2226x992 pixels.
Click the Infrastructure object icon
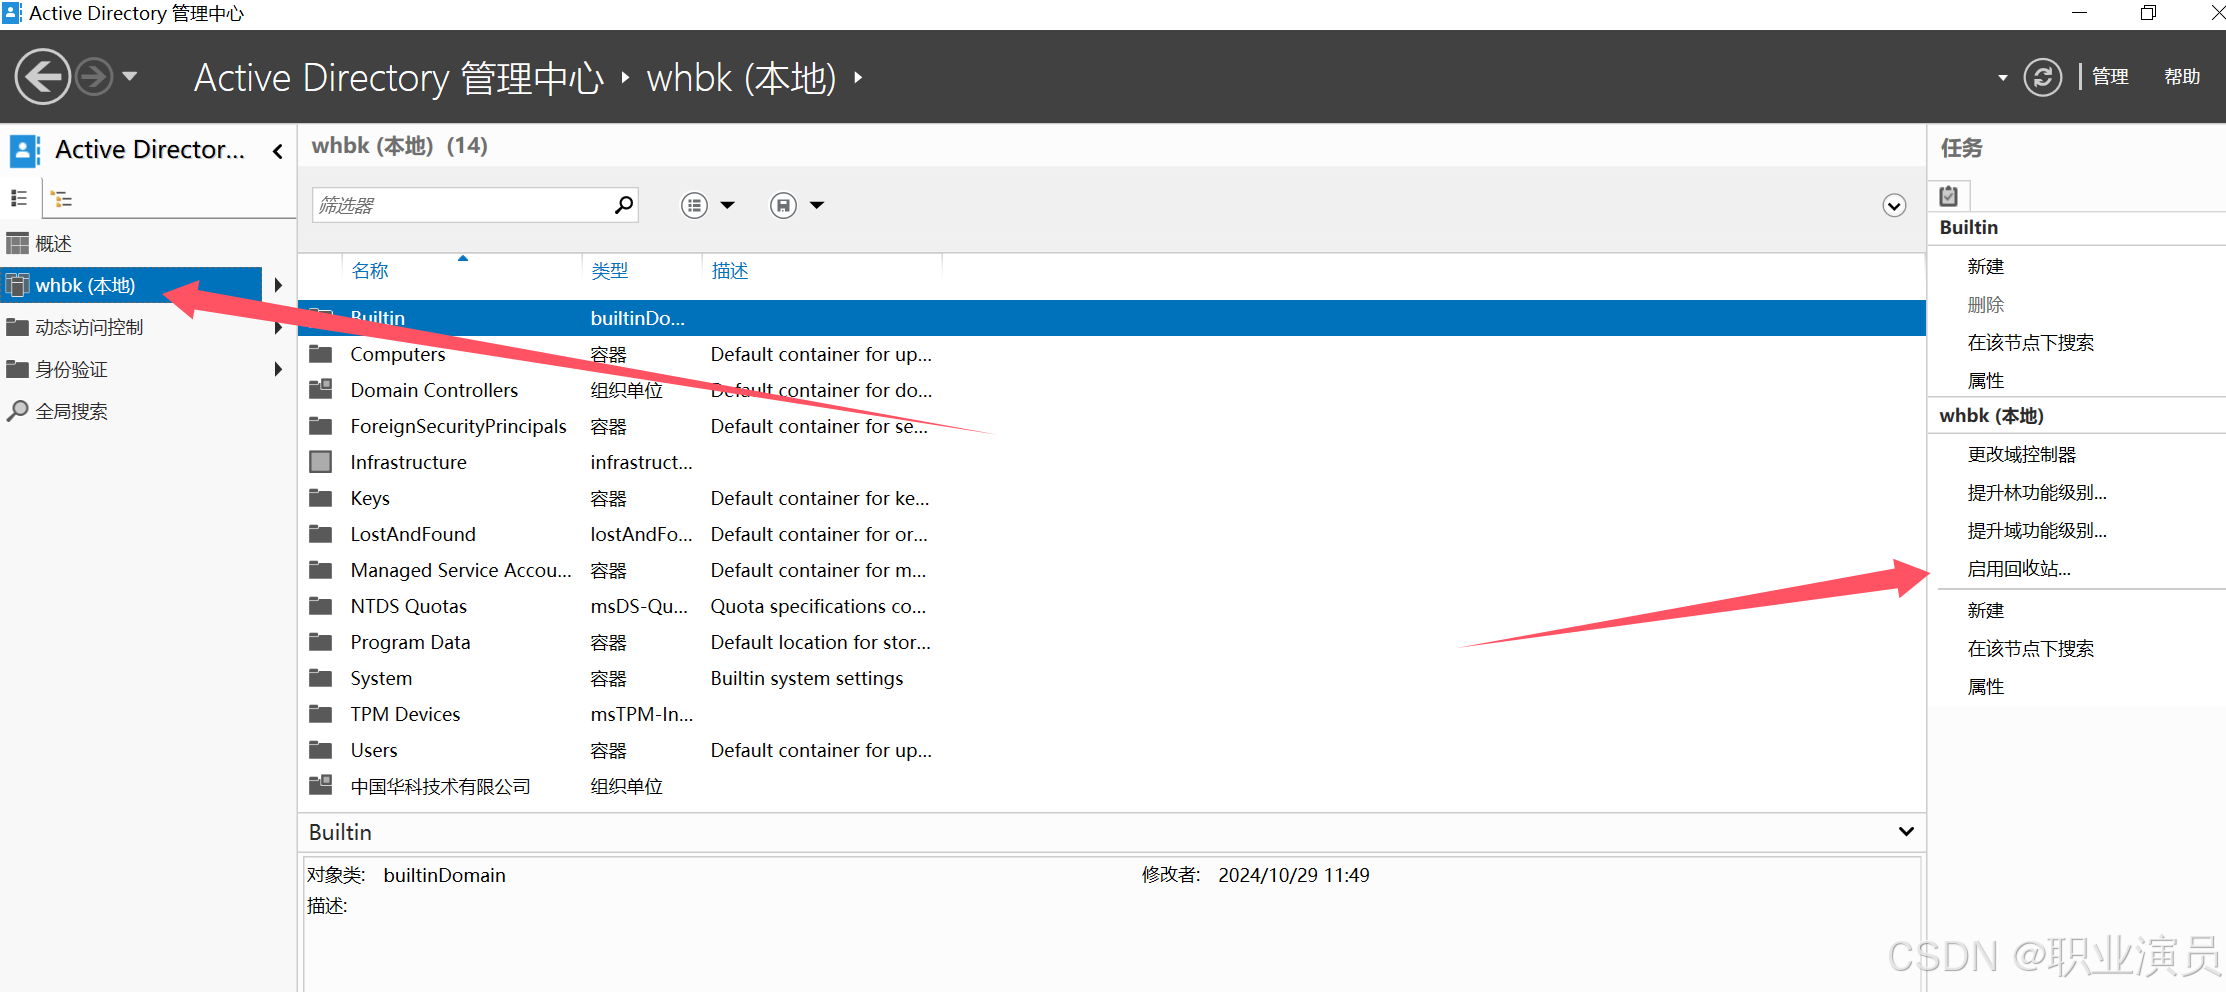click(321, 461)
